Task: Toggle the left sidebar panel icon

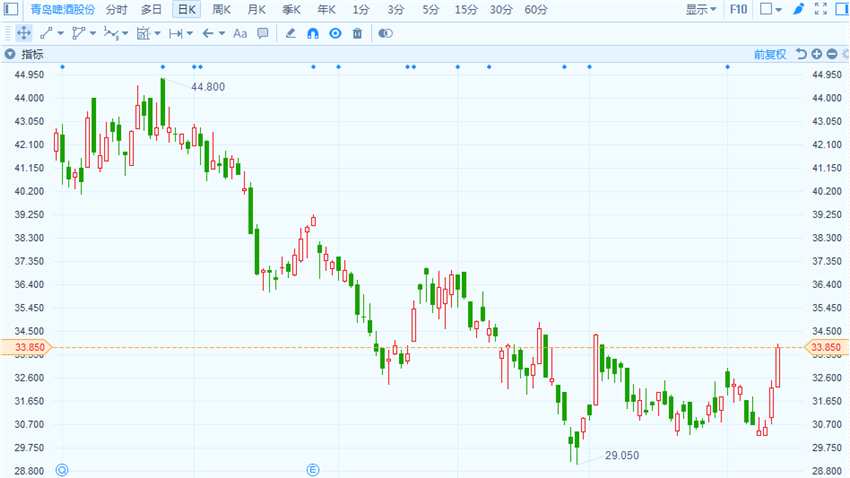Action: [11, 9]
